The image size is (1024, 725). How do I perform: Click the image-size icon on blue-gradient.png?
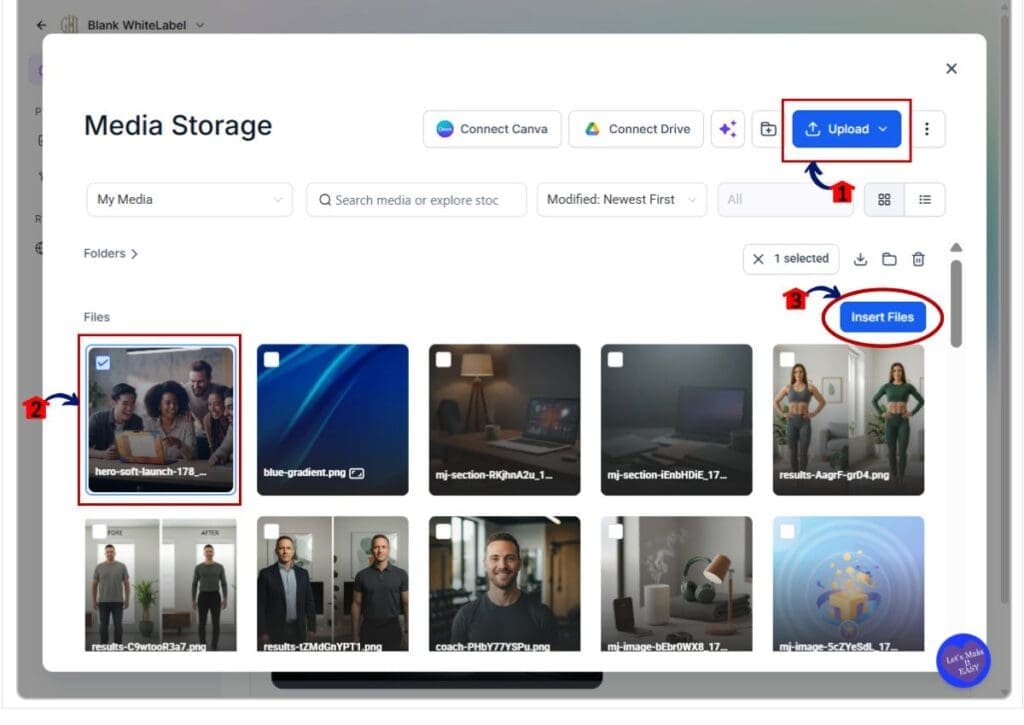click(357, 473)
